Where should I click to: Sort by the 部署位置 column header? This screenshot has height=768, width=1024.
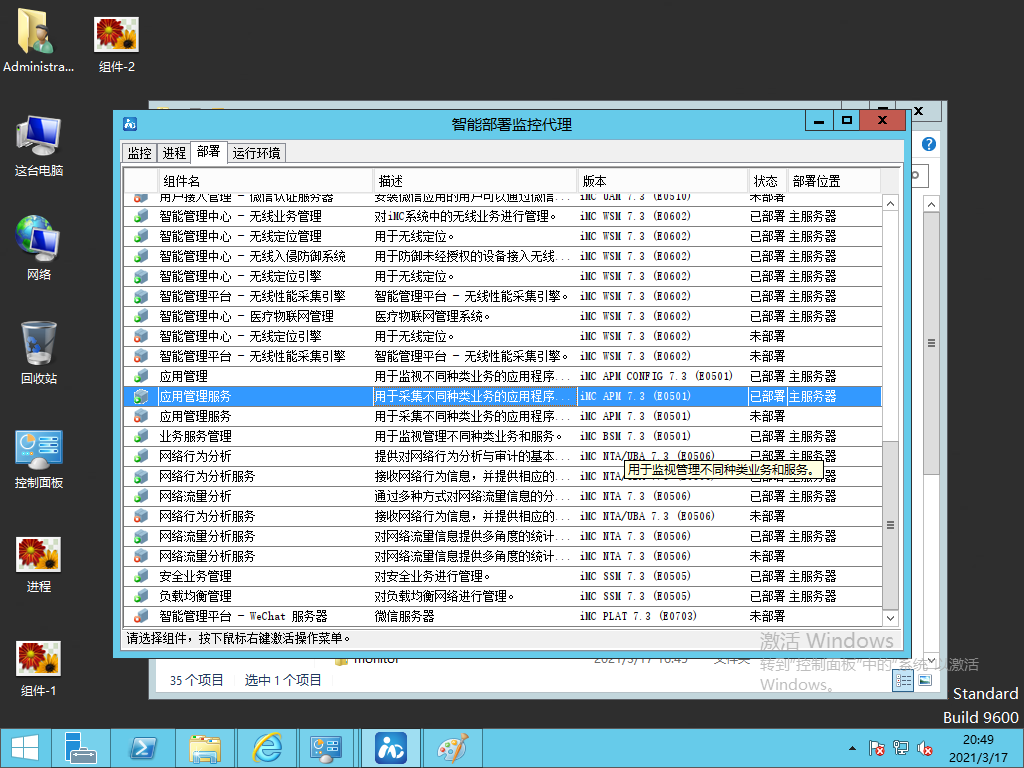(833, 181)
